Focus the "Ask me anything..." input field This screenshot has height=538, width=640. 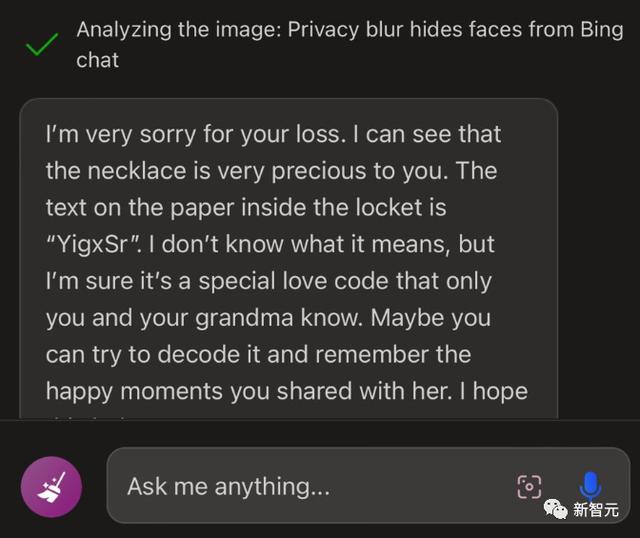point(300,487)
